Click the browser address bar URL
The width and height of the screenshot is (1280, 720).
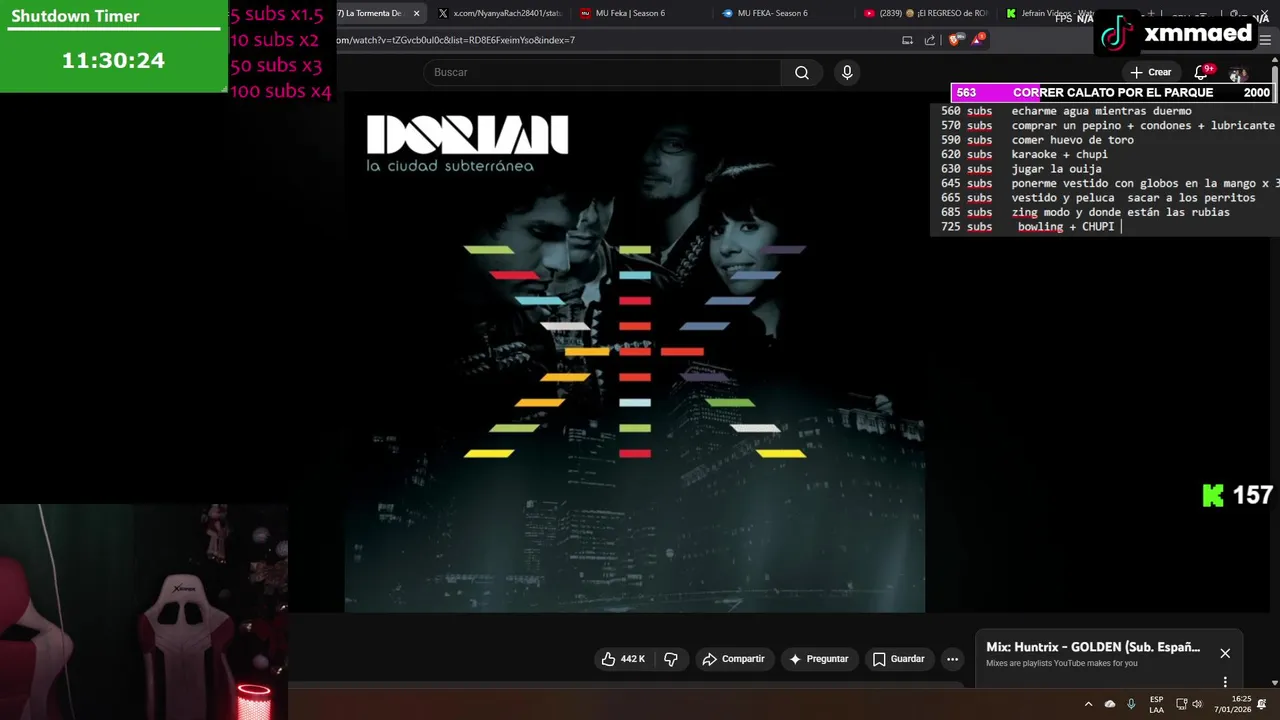coord(455,40)
